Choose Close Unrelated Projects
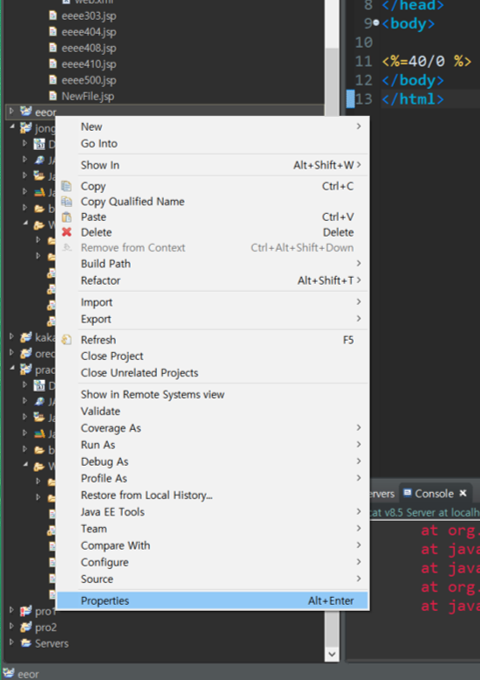Image resolution: width=480 pixels, height=680 pixels. pyautogui.click(x=212, y=373)
